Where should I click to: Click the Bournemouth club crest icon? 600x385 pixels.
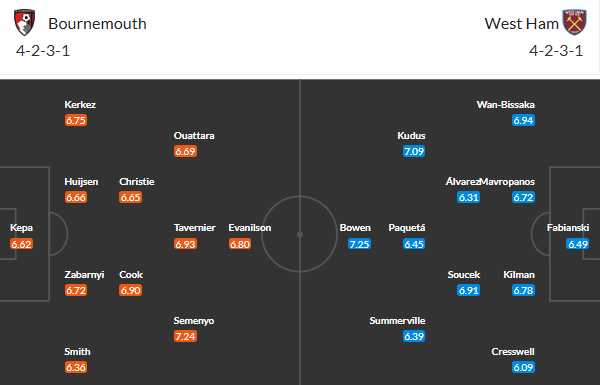(x=24, y=23)
